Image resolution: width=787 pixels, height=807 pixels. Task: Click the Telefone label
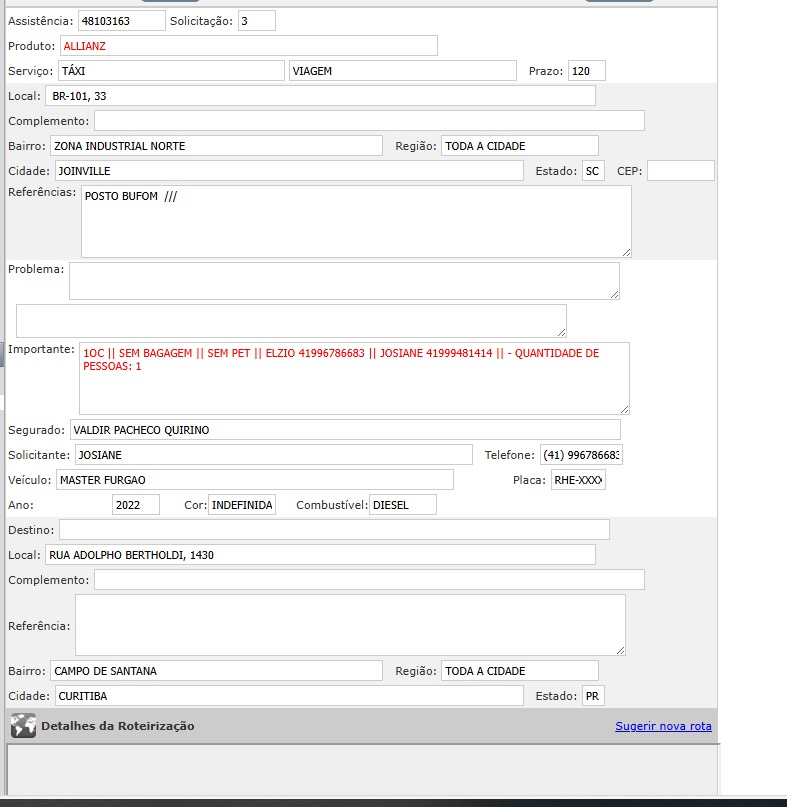(x=510, y=455)
